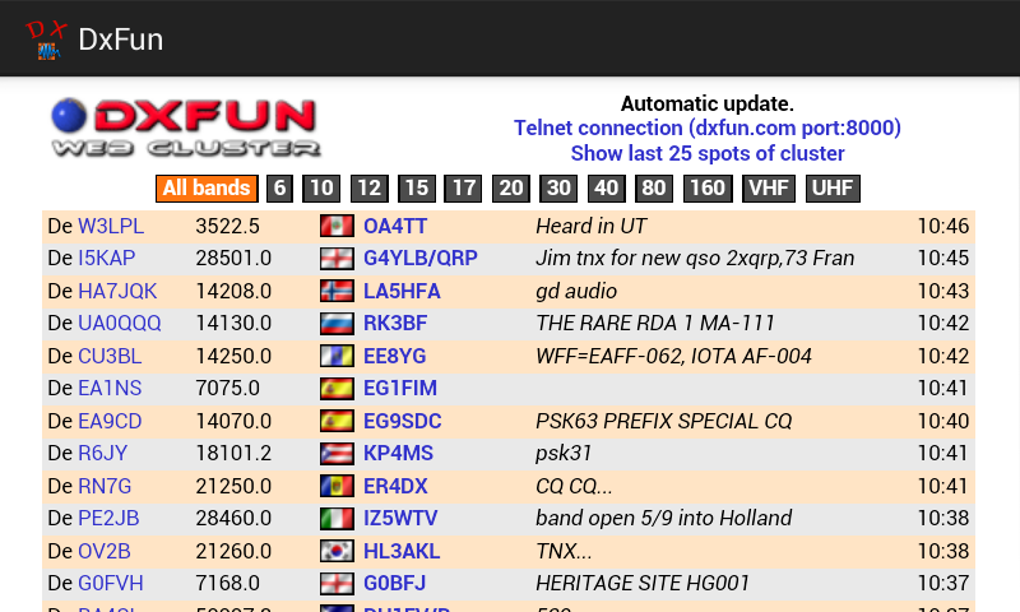Click the Italy flag beside IZ5WTV
The width and height of the screenshot is (1020, 612).
(x=337, y=518)
